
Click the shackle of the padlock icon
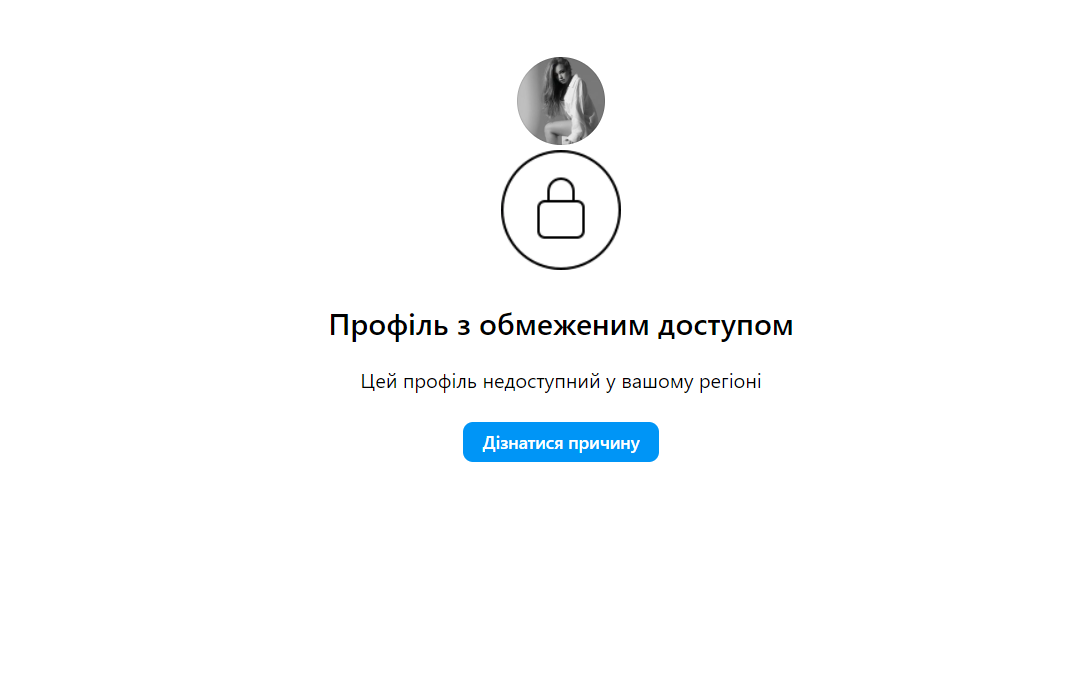pyautogui.click(x=561, y=190)
